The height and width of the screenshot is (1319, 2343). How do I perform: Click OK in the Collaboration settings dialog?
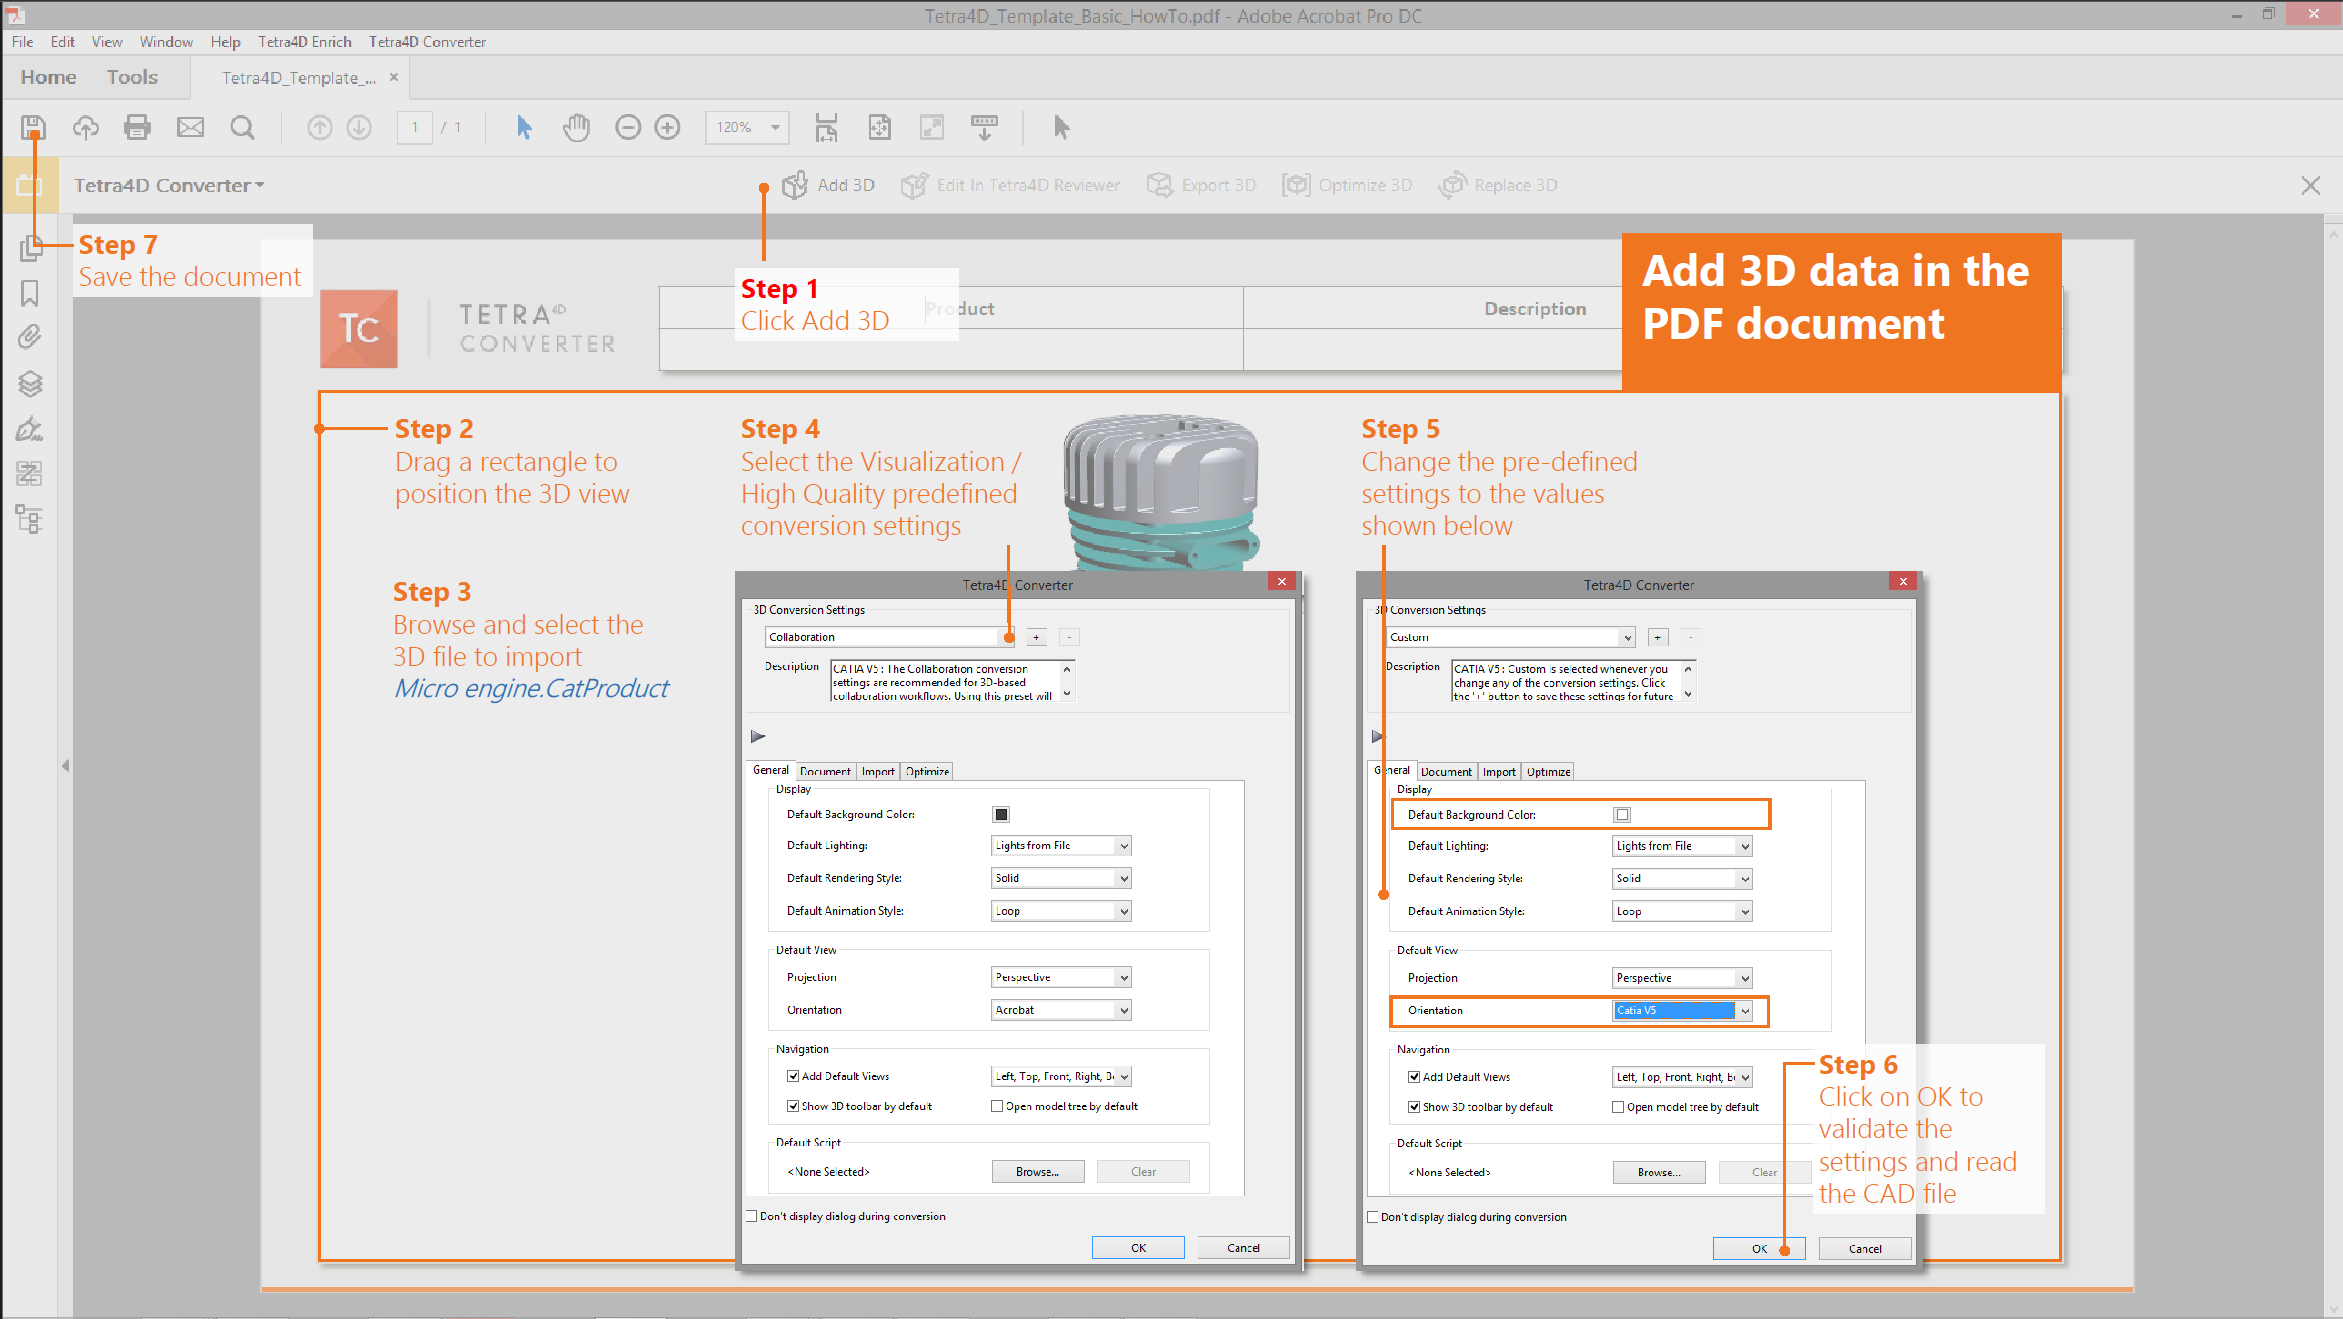tap(1138, 1247)
